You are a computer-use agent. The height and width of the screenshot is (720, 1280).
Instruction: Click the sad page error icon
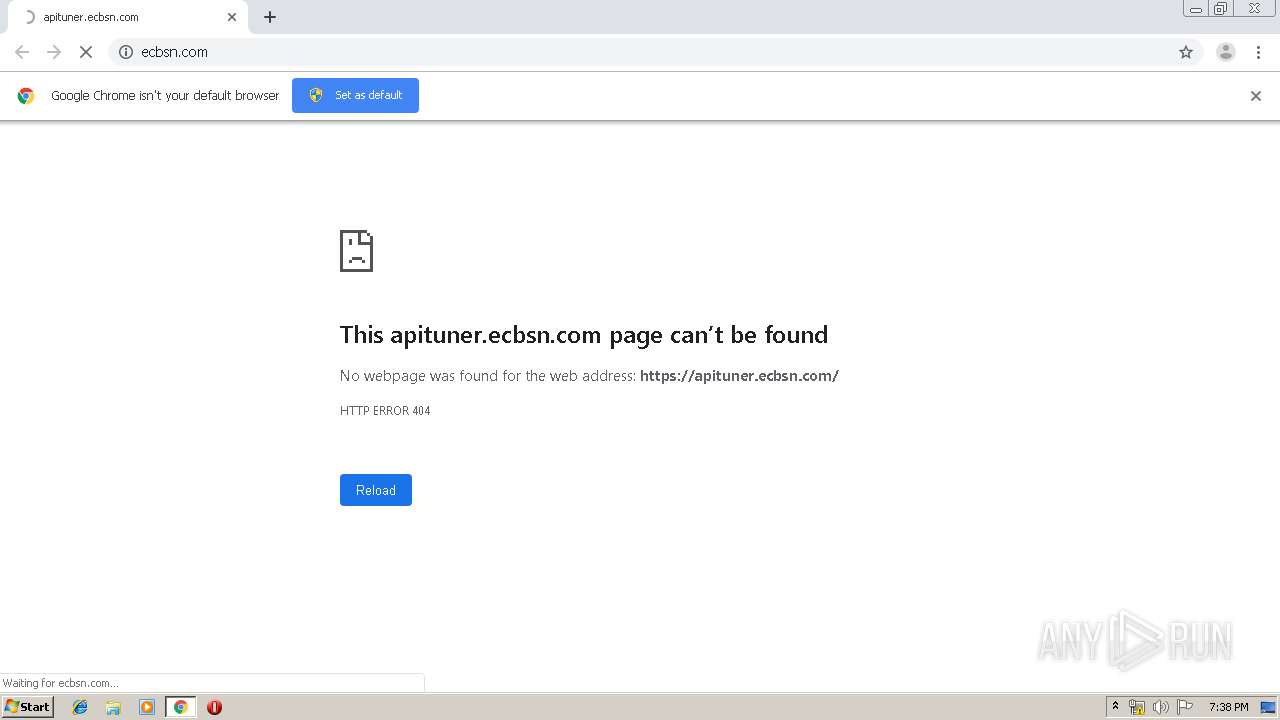tap(356, 251)
